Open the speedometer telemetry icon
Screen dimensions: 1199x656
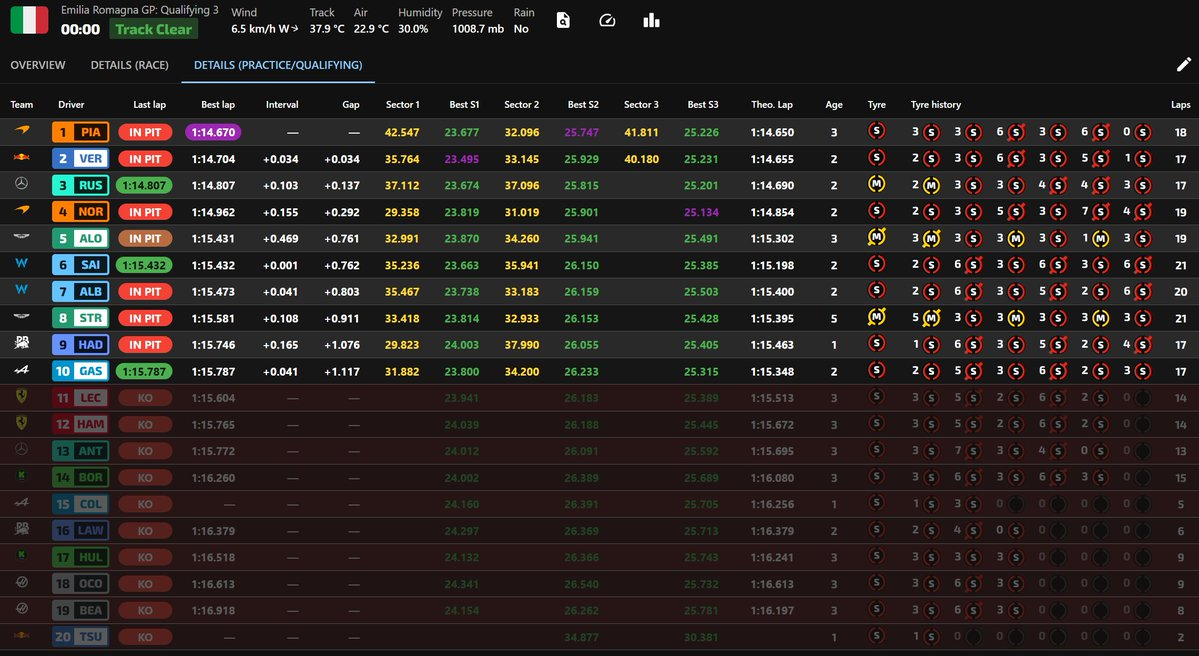607,20
